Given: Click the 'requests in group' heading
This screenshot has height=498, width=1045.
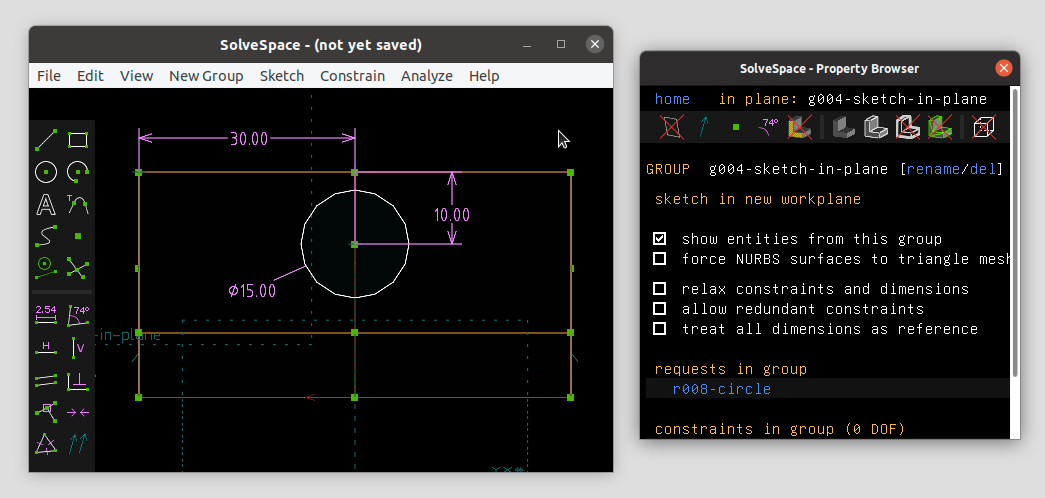Looking at the screenshot, I should (730, 369).
